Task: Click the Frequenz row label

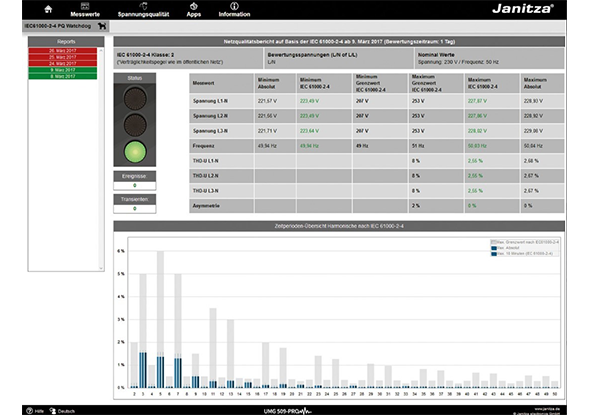Action: coord(203,146)
